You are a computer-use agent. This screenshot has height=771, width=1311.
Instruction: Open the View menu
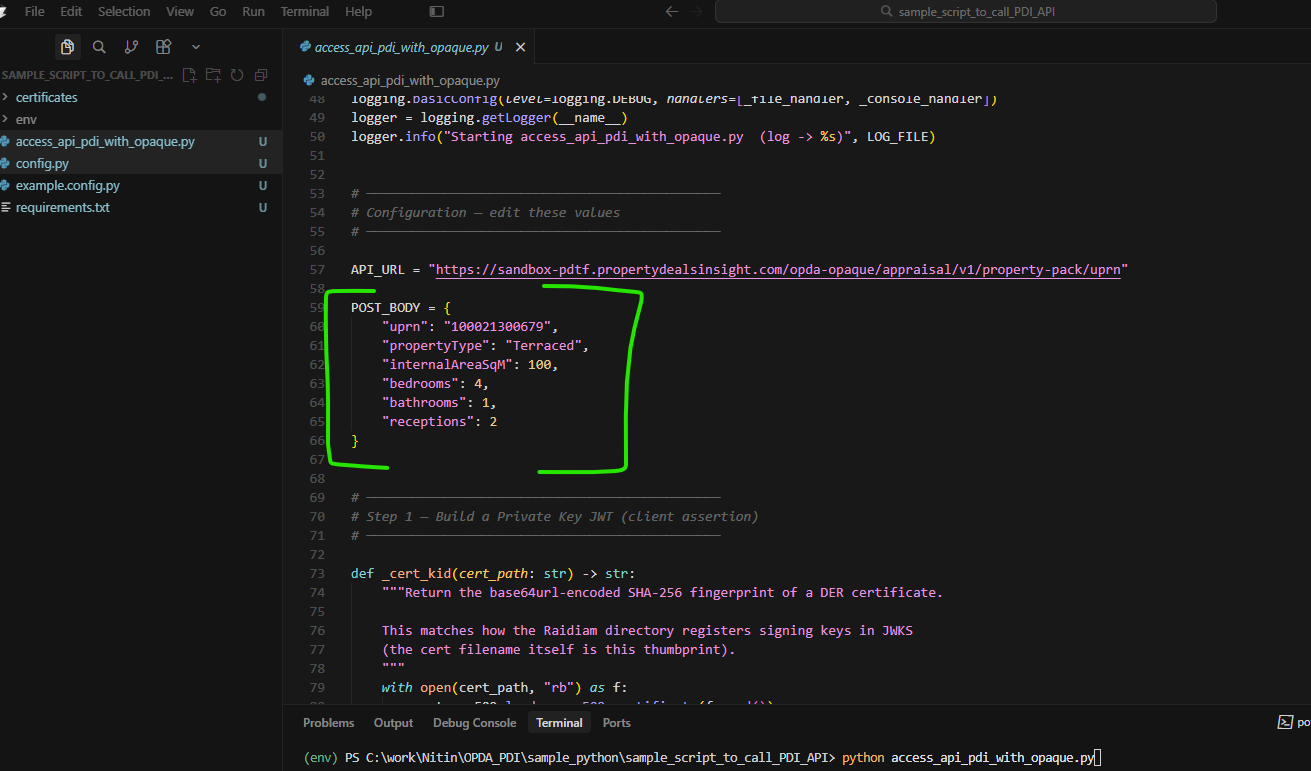[180, 12]
